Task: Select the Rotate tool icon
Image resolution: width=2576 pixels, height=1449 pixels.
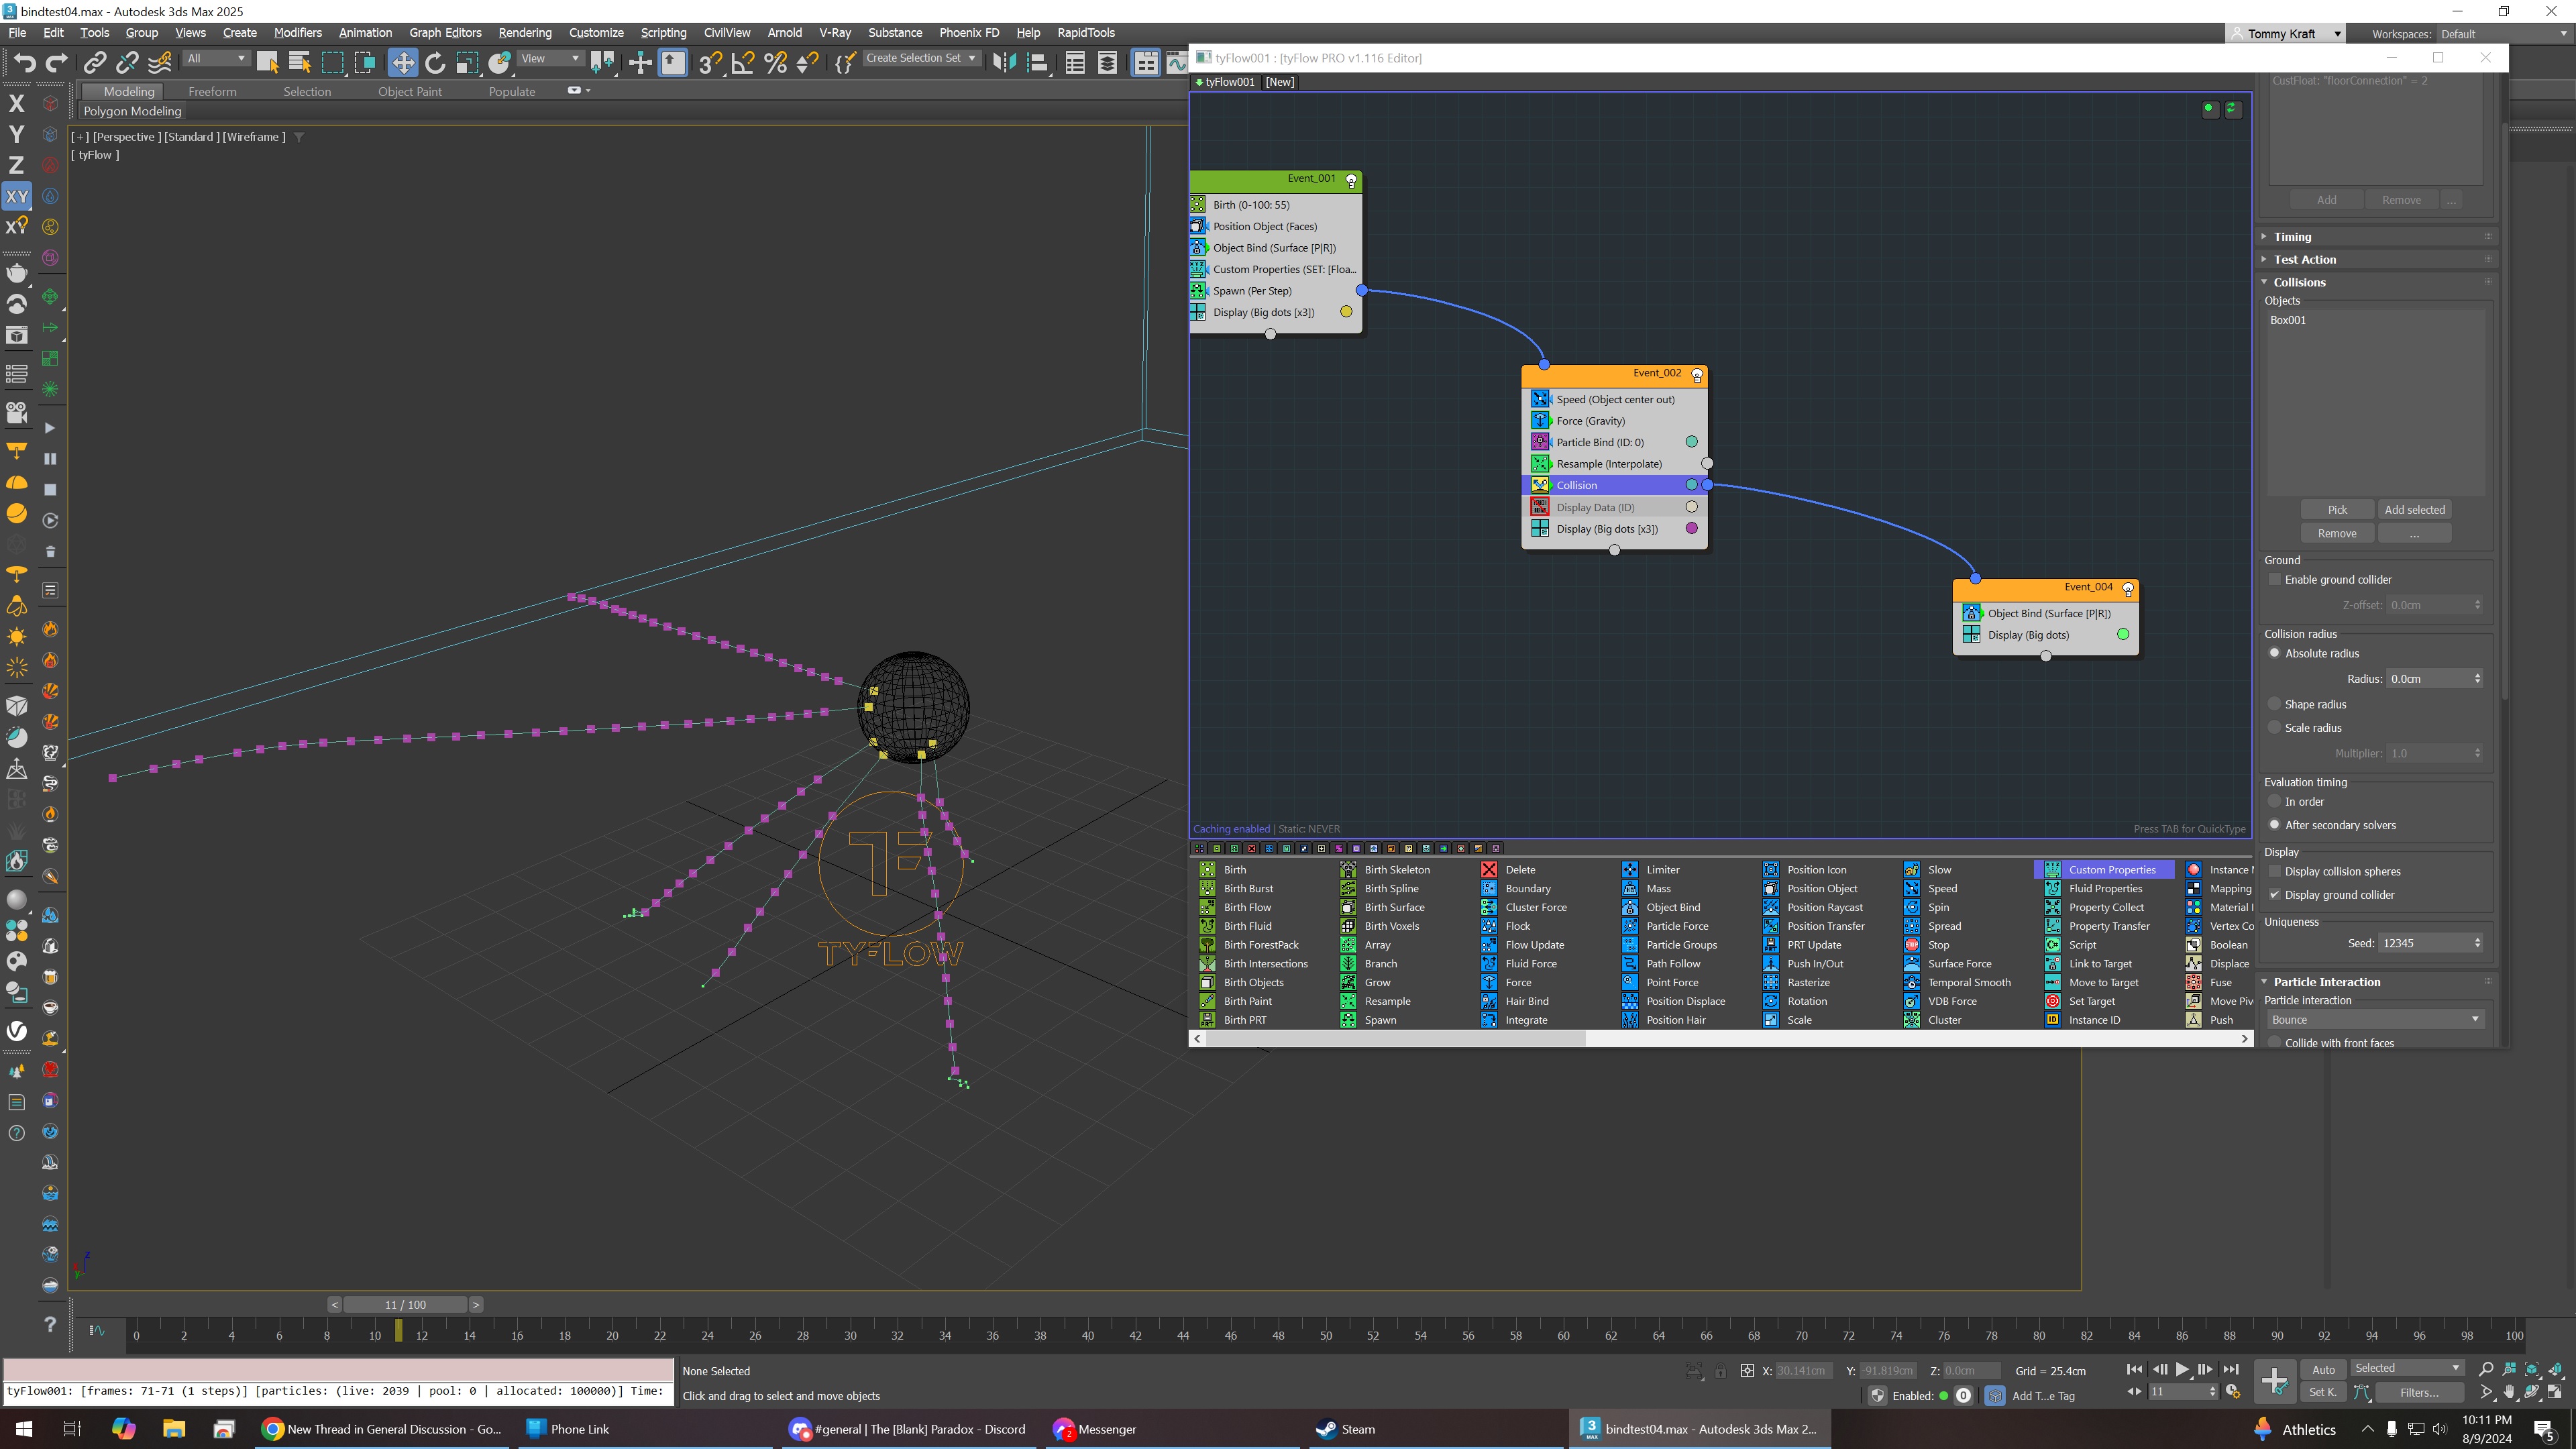Action: click(435, 63)
